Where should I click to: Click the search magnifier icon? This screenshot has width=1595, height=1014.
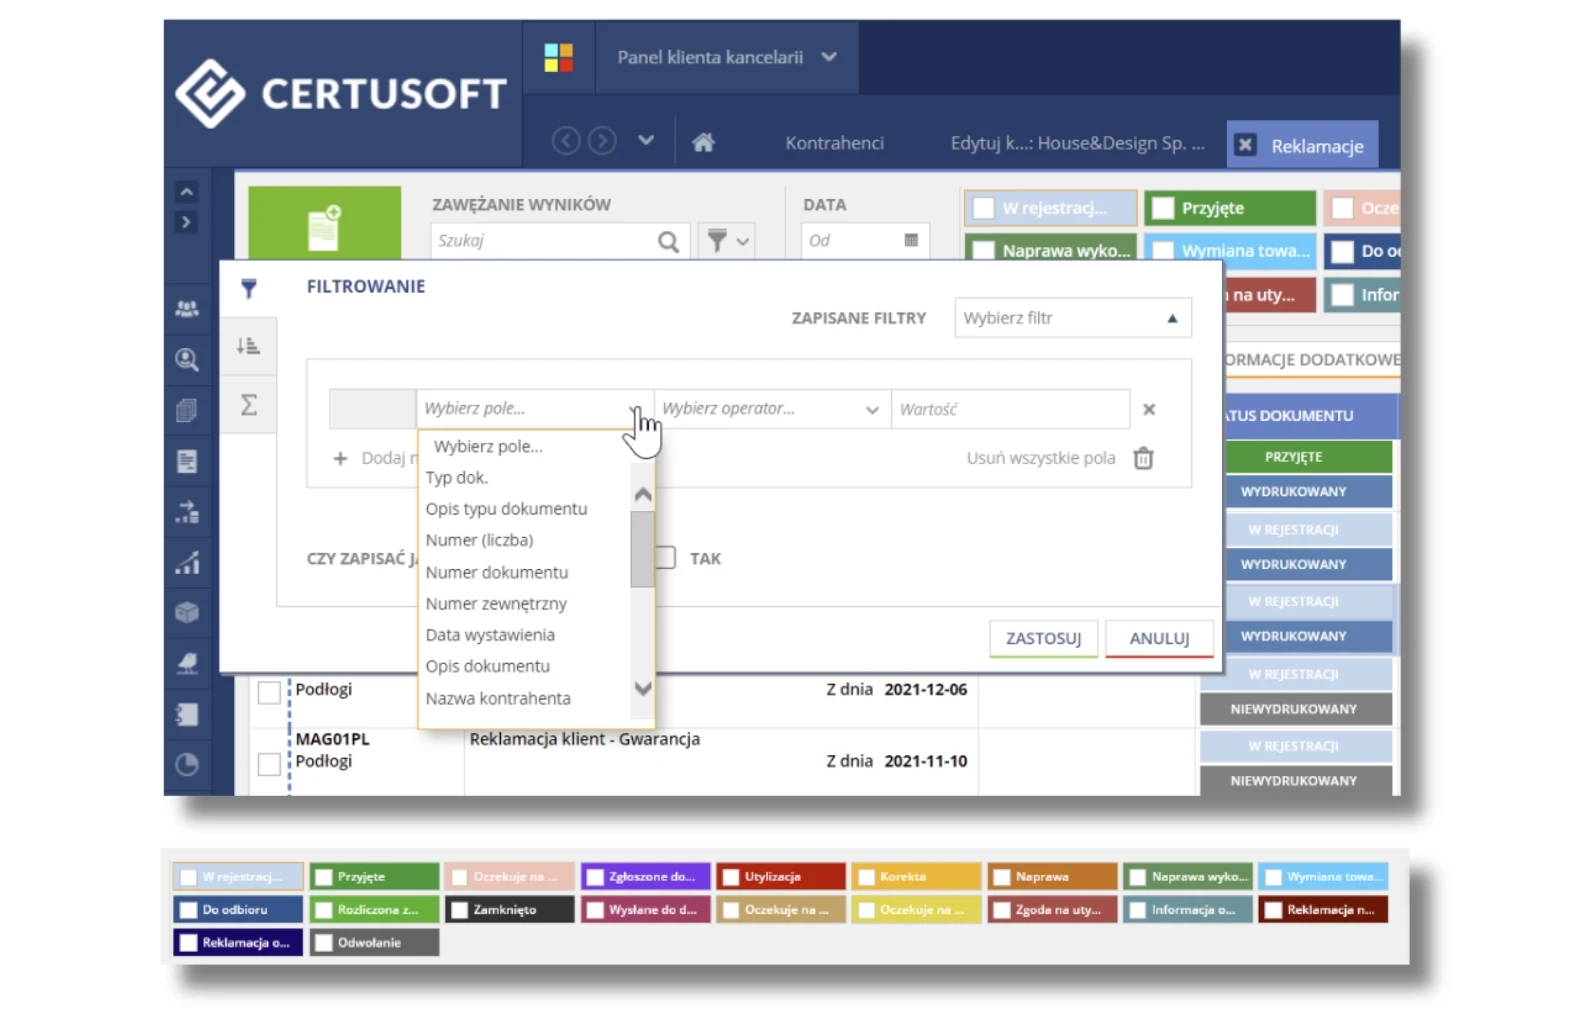click(668, 241)
